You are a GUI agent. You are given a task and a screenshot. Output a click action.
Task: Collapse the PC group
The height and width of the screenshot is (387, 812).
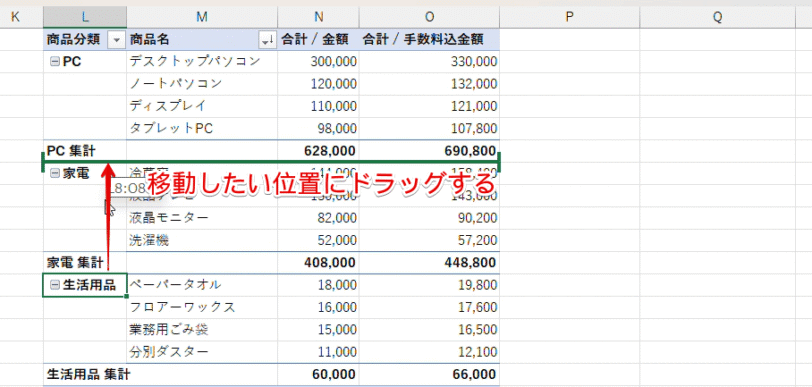(54, 62)
